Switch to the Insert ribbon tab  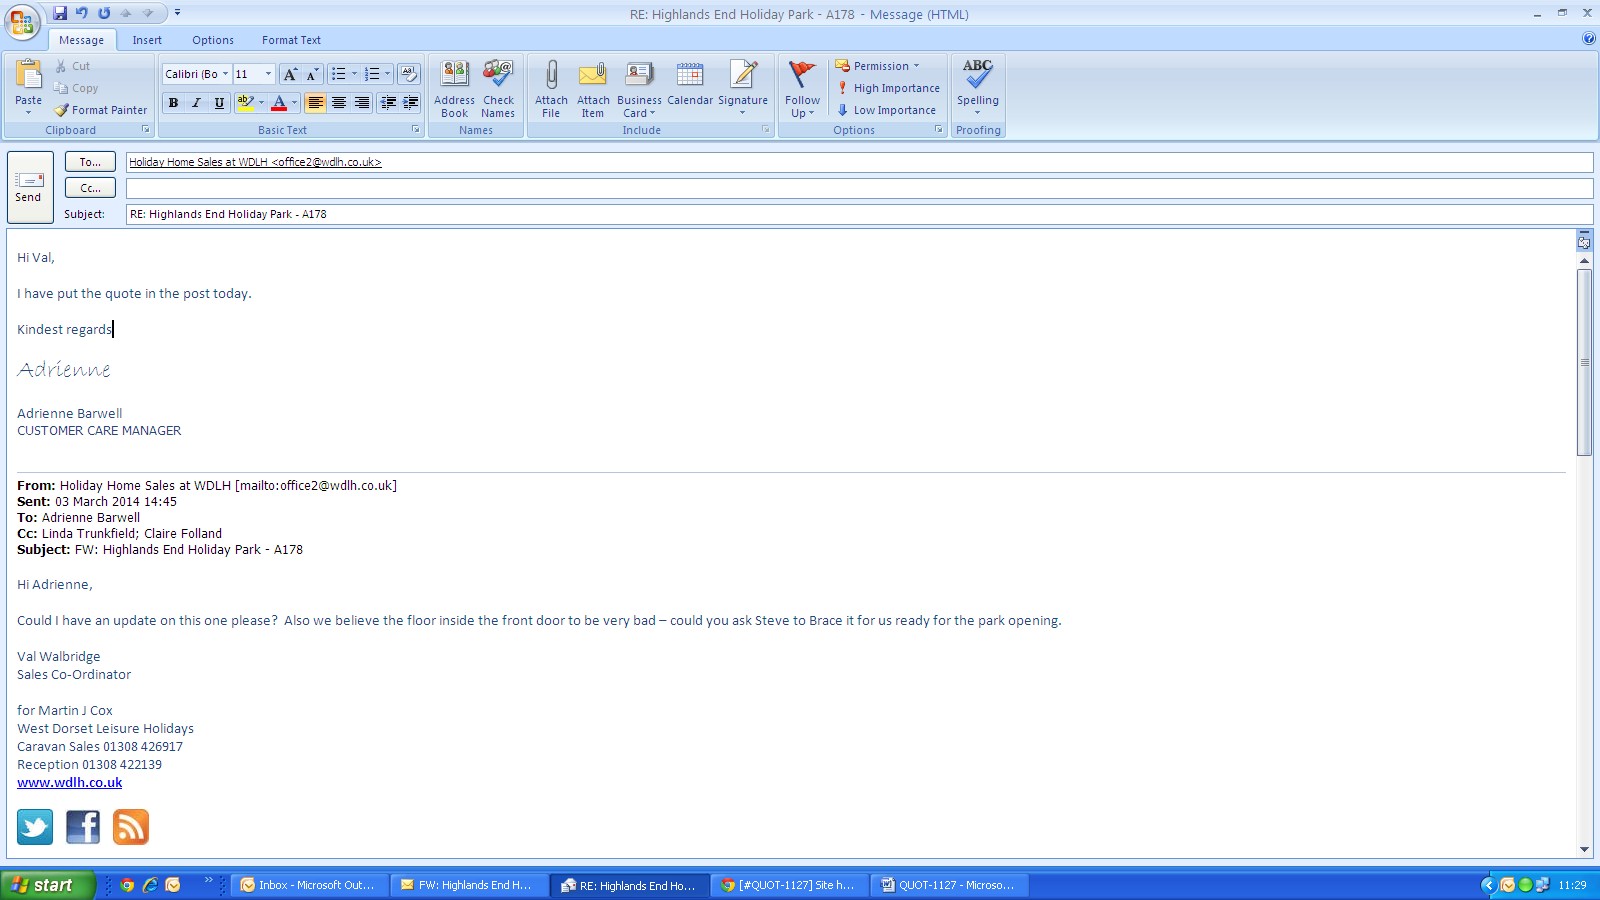pyautogui.click(x=147, y=40)
